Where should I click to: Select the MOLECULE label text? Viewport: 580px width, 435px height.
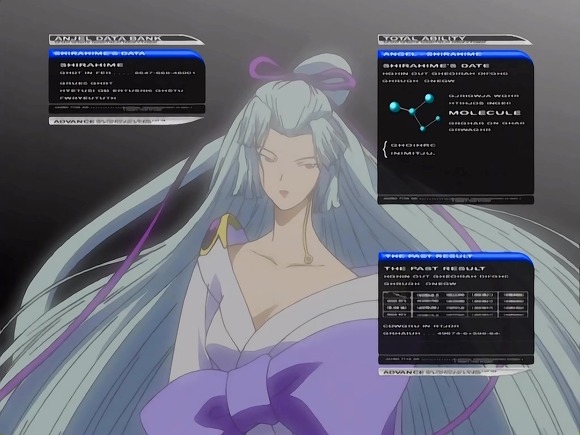click(485, 113)
